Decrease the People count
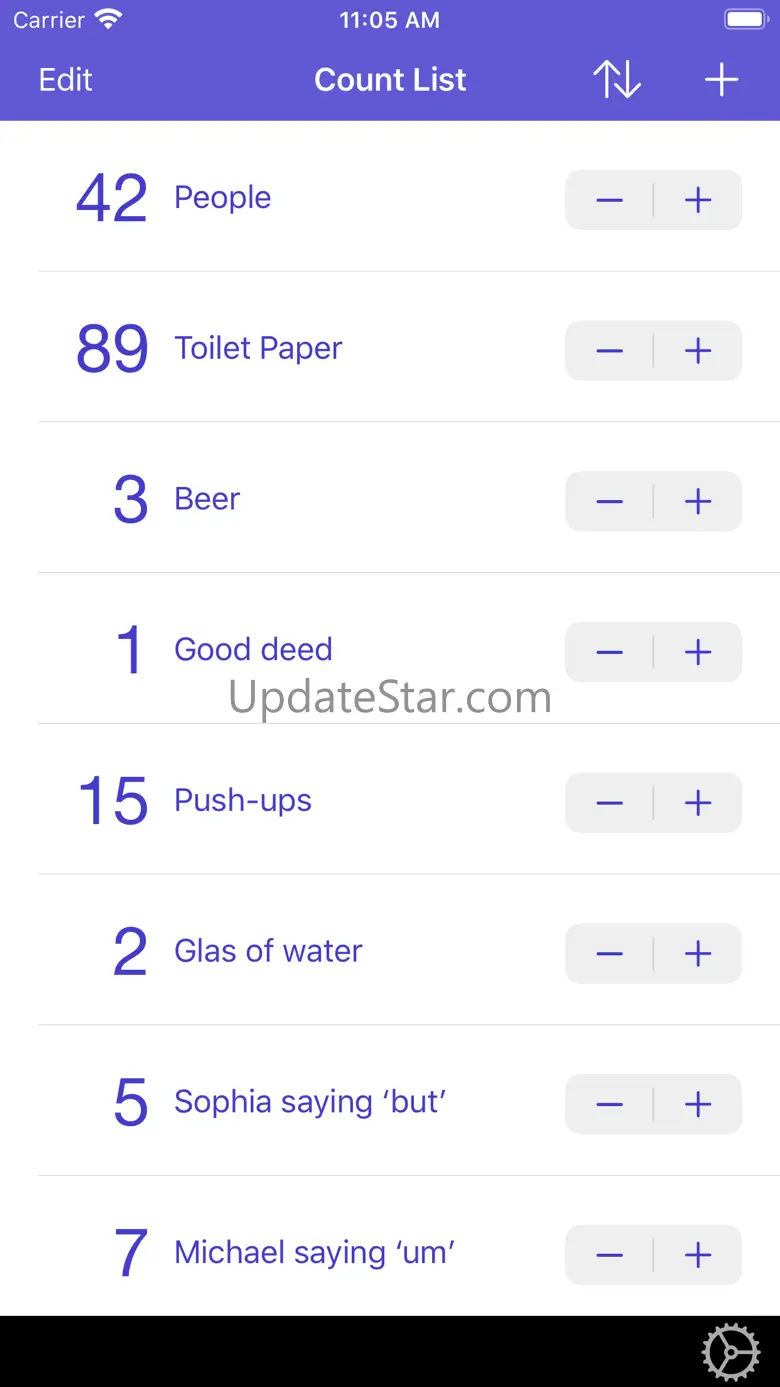The height and width of the screenshot is (1387, 780). pos(609,200)
